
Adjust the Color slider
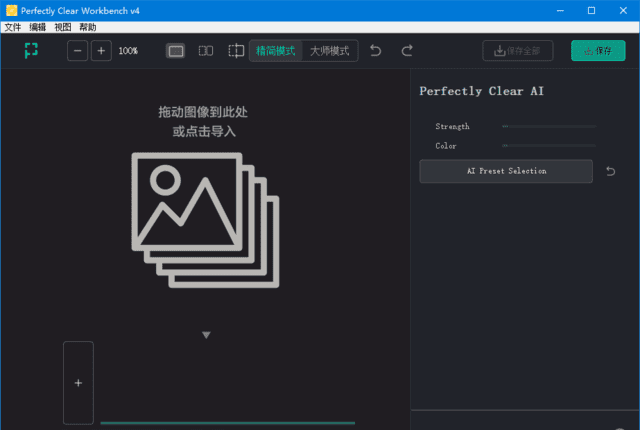pyautogui.click(x=549, y=146)
